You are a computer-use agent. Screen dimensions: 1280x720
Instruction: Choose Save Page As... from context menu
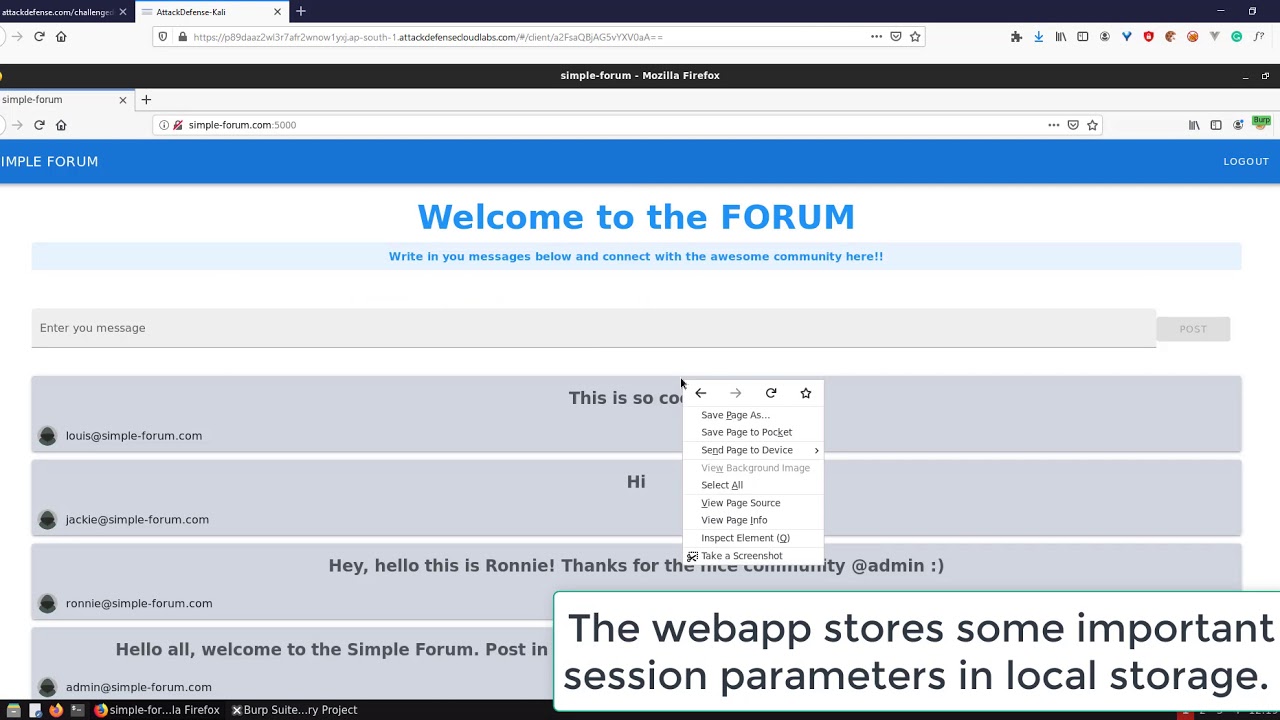tap(753, 415)
